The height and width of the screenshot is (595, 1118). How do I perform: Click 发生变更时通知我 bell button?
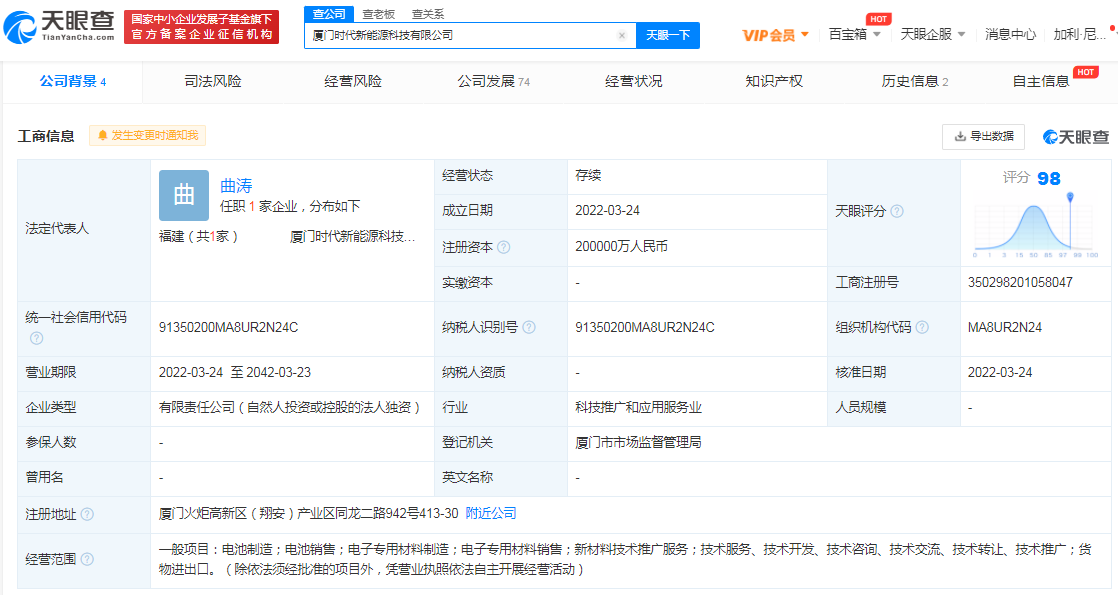pos(148,136)
